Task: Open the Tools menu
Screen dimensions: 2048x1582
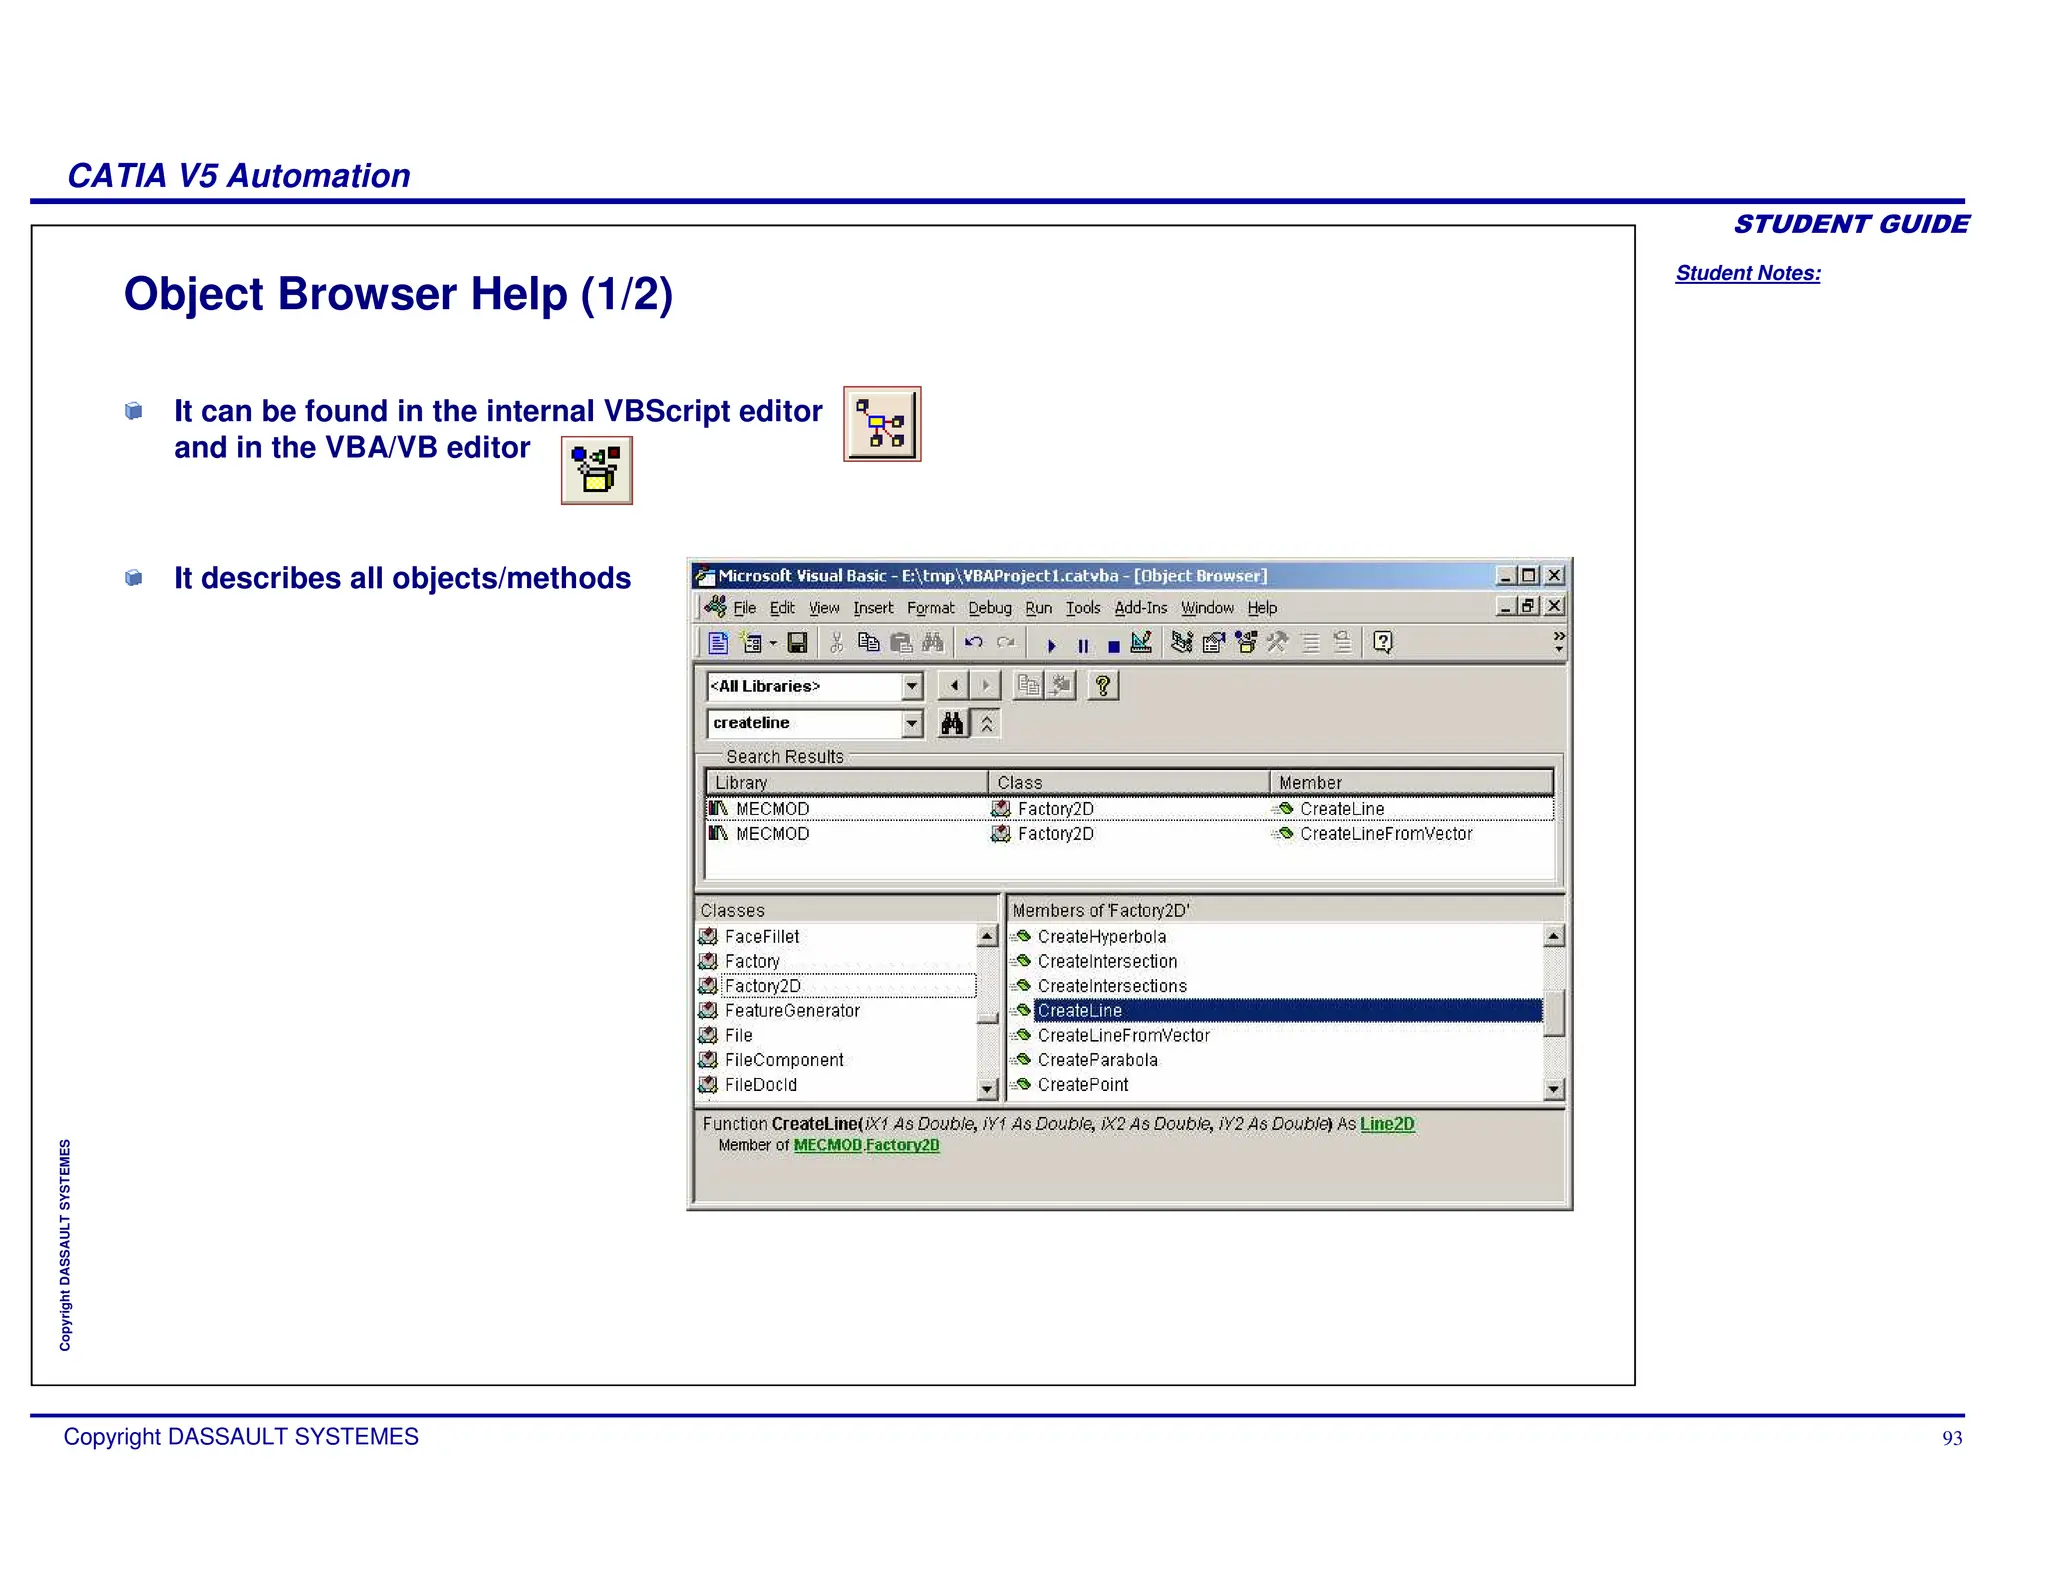Action: [1083, 608]
